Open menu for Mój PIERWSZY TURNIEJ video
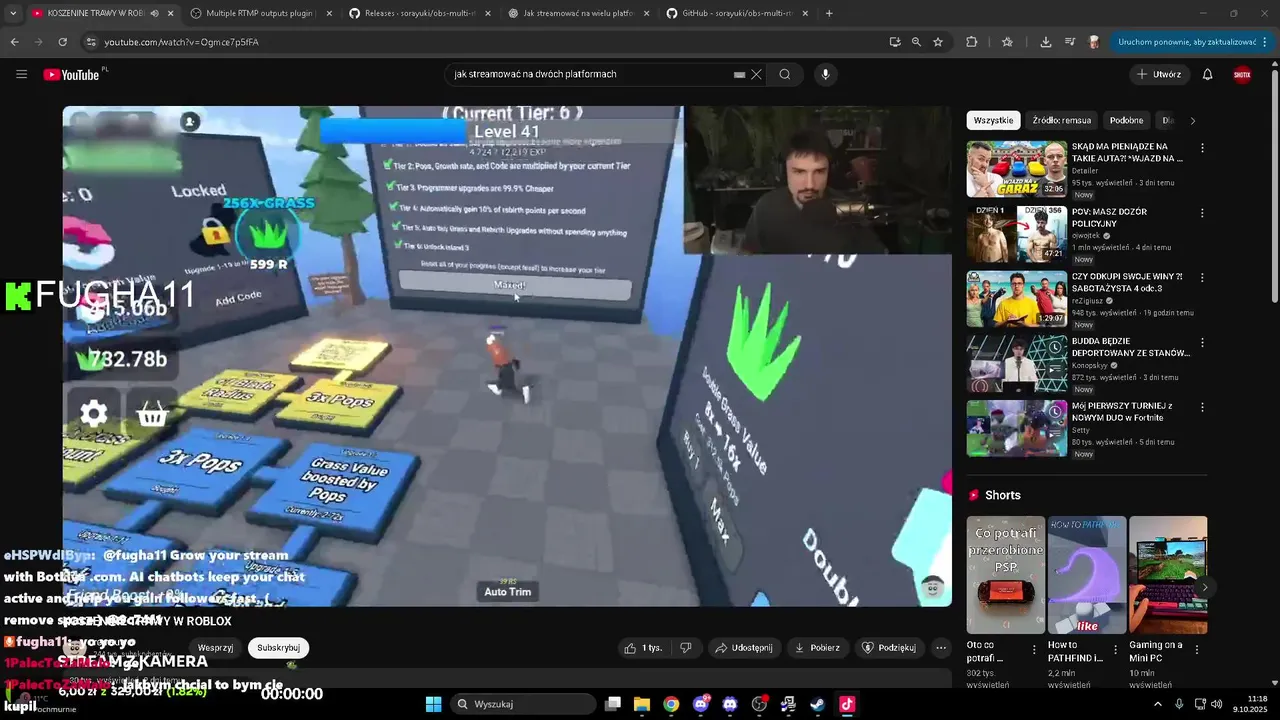This screenshot has height=720, width=1280. [x=1202, y=408]
